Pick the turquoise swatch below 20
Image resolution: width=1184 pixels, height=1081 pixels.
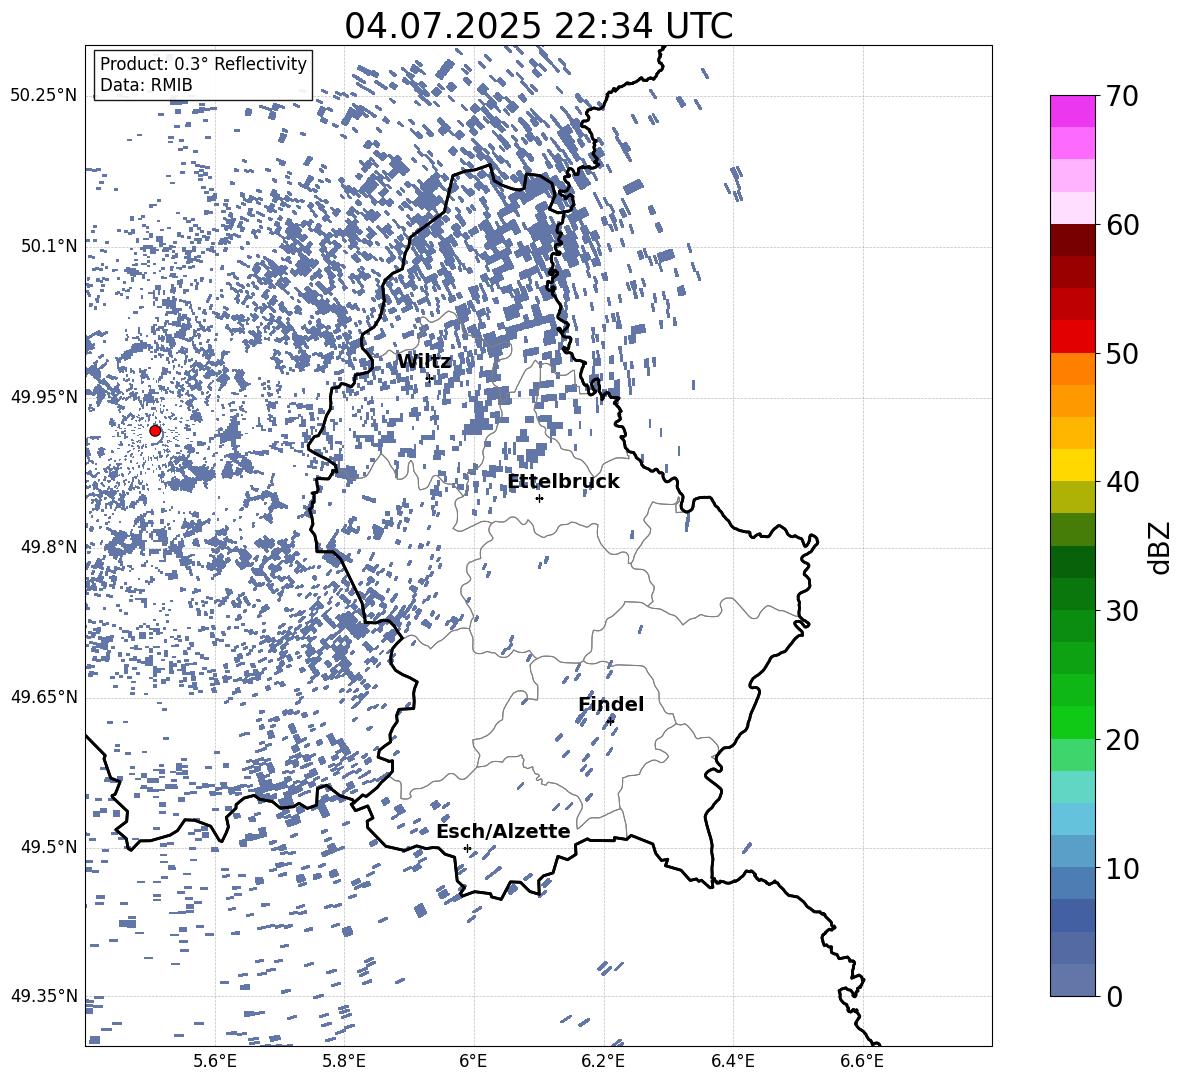[x=1073, y=787]
